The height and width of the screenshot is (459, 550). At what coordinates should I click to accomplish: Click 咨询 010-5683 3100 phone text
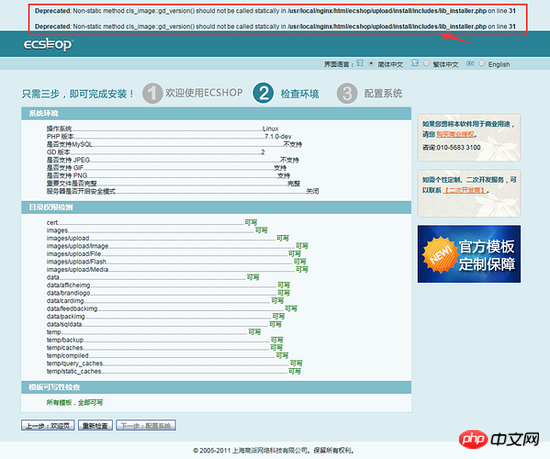click(451, 148)
